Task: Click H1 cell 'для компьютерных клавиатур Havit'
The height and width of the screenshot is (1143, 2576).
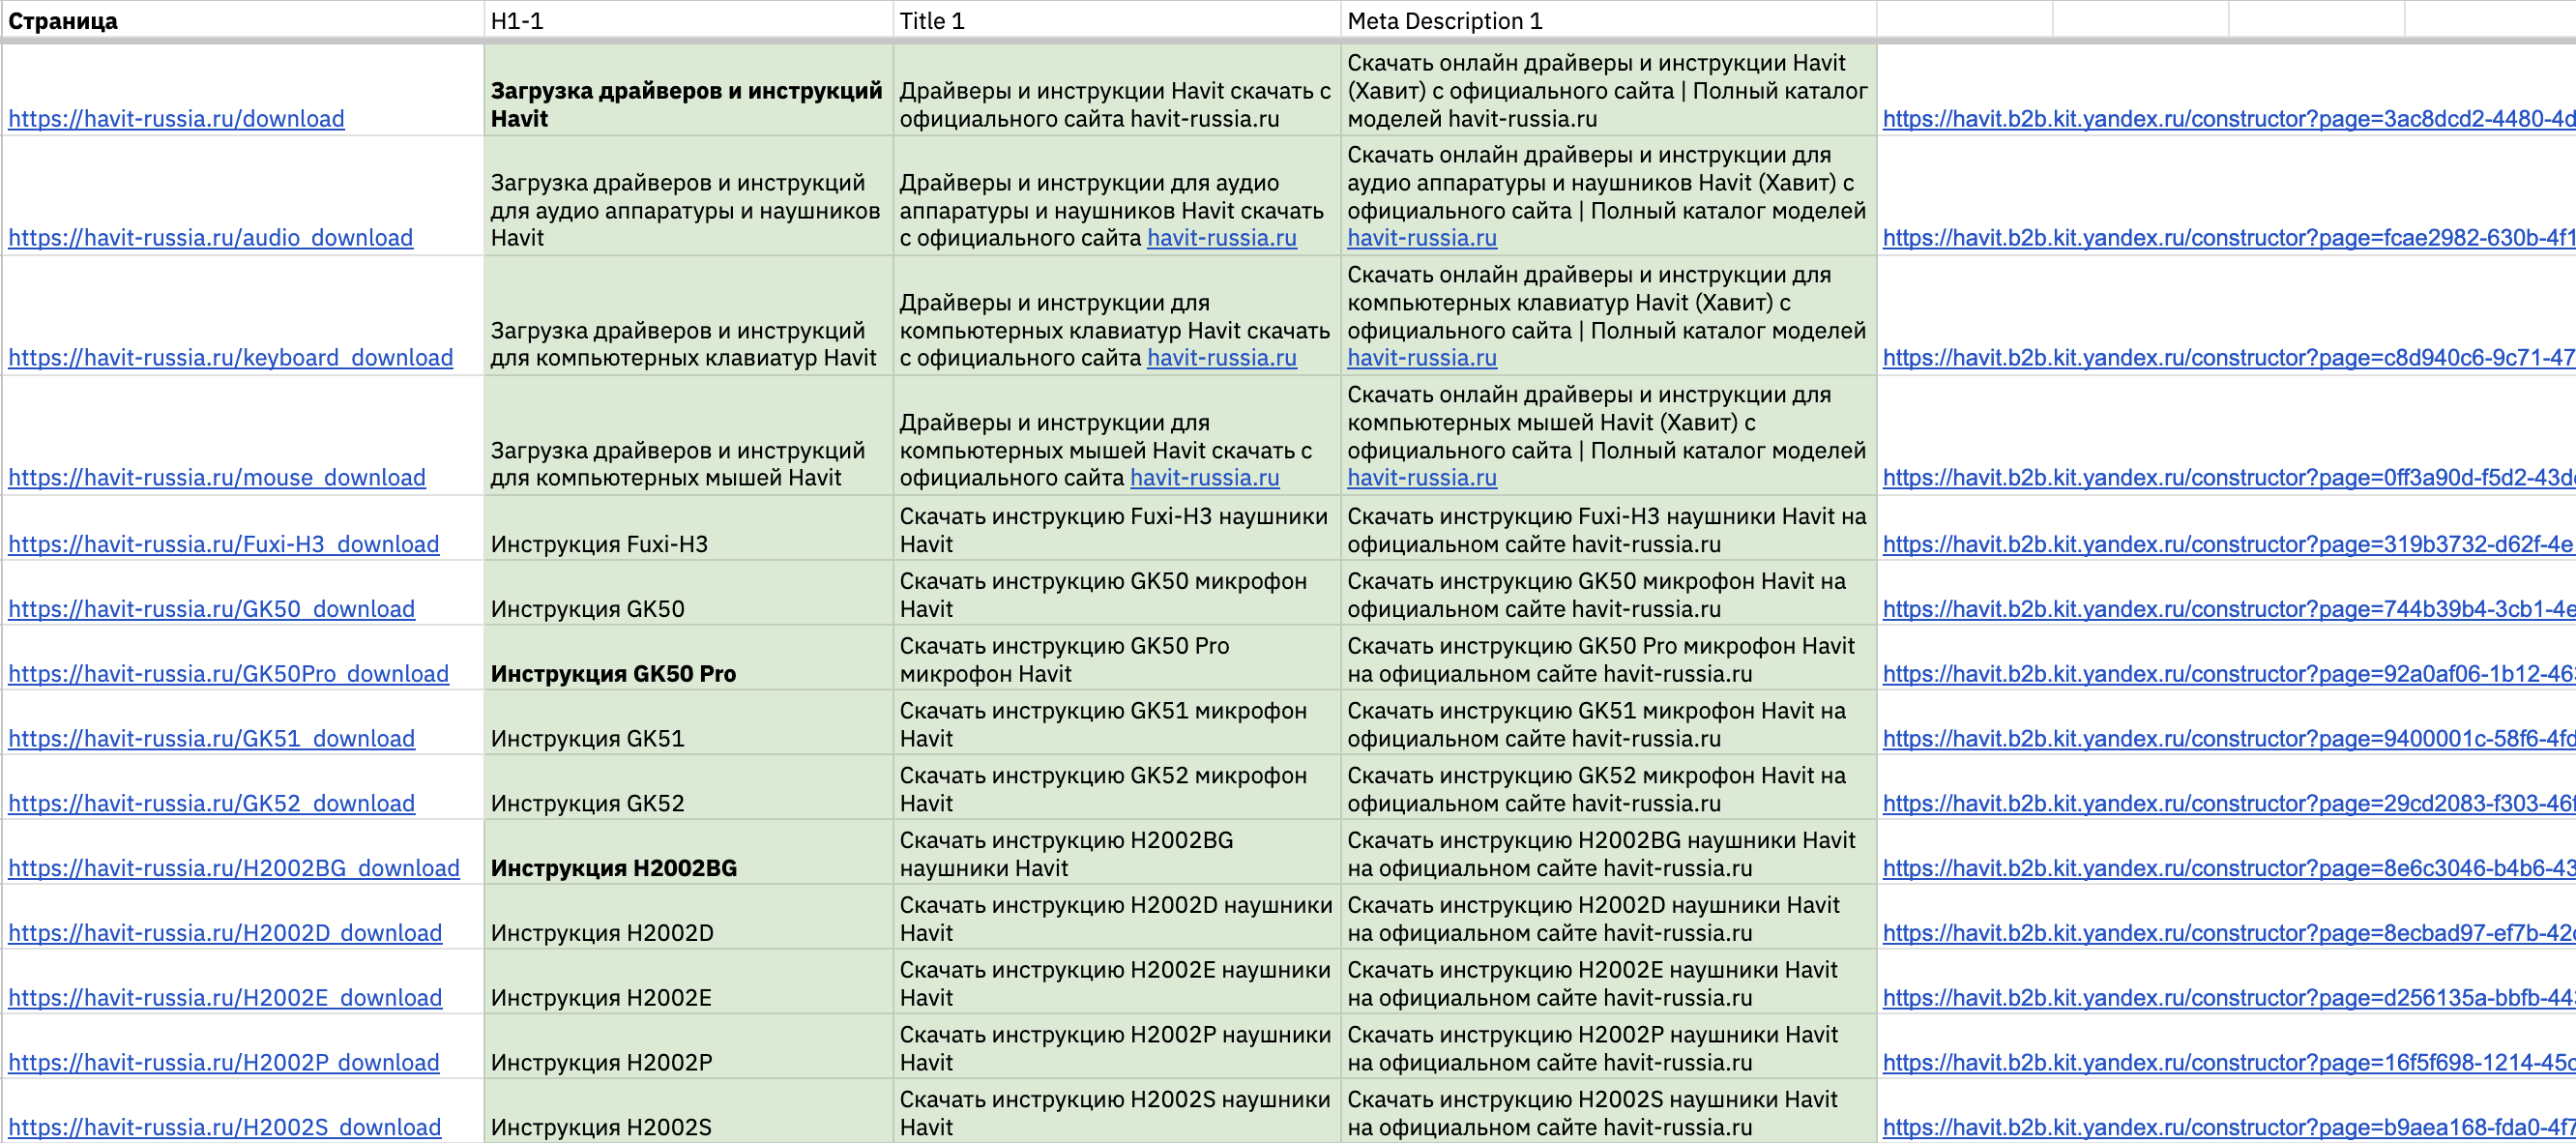Action: (689, 316)
